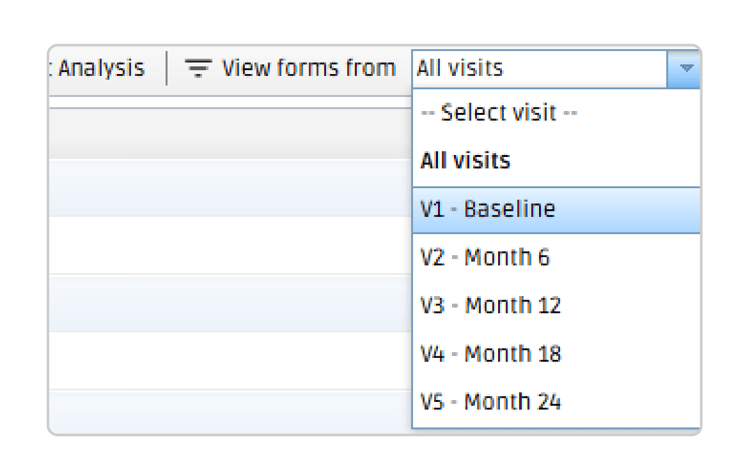Viewport: 750px width, 460px height.
Task: Select the first white table row
Action: point(230,247)
